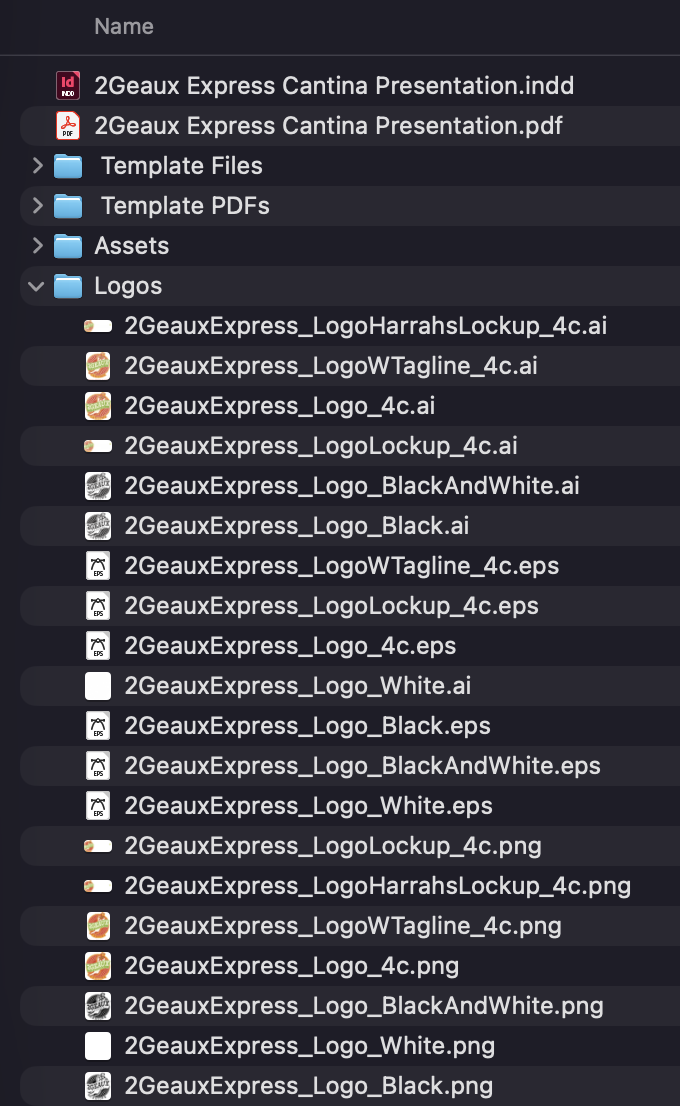Click icon of LogoLockup_4c.ai file
680x1106 pixels.
click(x=98, y=446)
